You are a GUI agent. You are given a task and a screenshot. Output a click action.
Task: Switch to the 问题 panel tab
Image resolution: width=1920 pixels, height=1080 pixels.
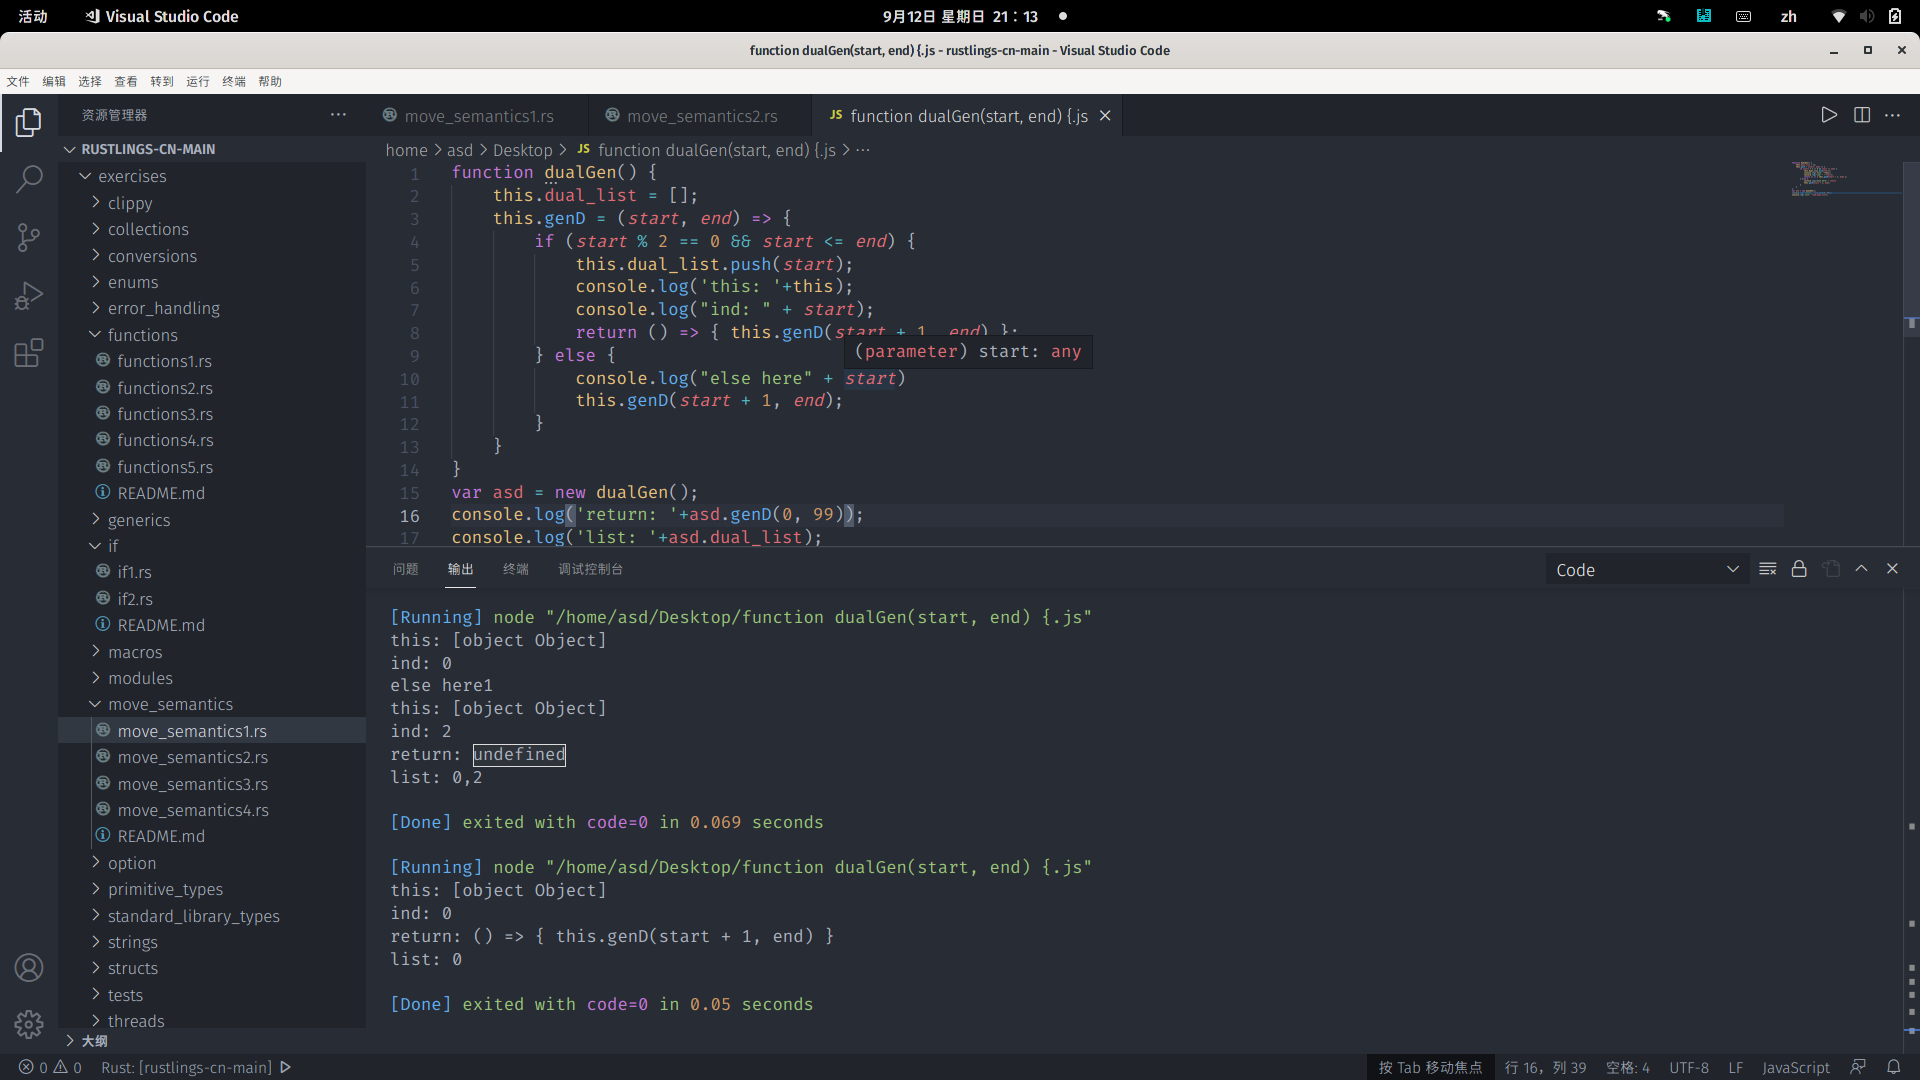(x=406, y=569)
